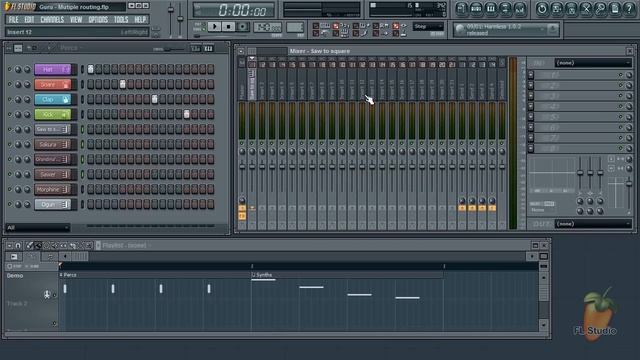Viewport: 640px width, 360px height.
Task: Click the graph editor icon in step sequencer
Action: coord(196,49)
